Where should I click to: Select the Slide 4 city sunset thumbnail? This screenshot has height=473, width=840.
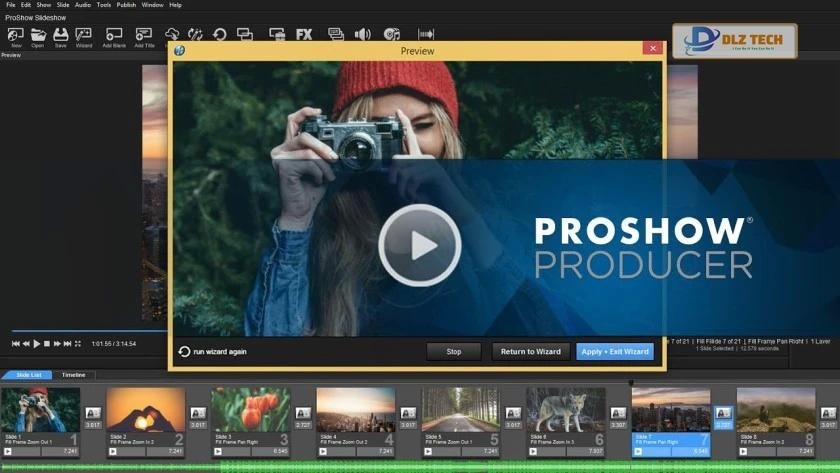point(356,410)
